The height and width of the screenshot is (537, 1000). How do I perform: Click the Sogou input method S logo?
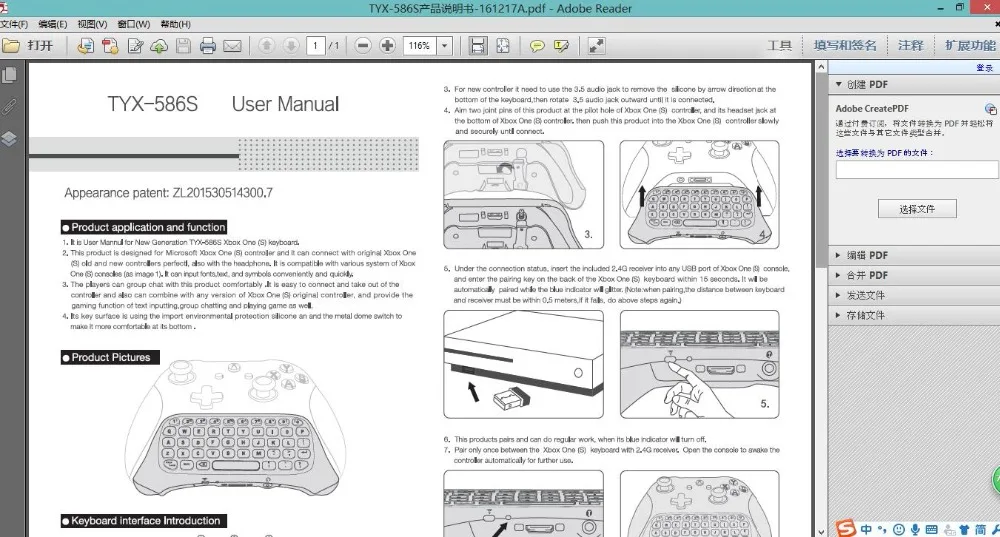846,529
